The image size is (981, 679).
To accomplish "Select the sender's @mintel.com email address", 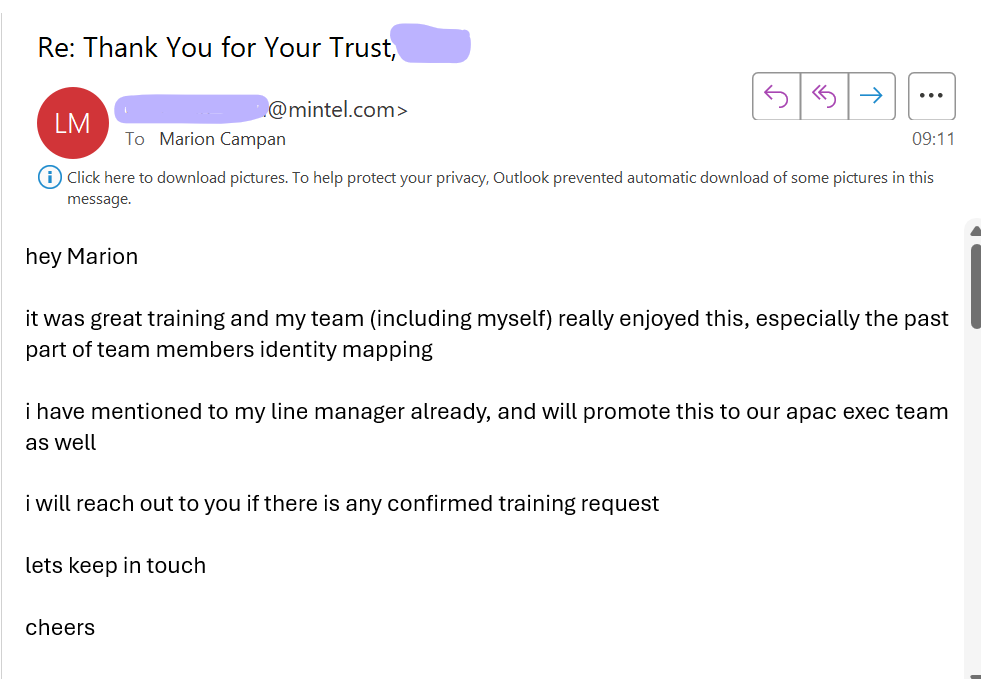I will click(262, 110).
